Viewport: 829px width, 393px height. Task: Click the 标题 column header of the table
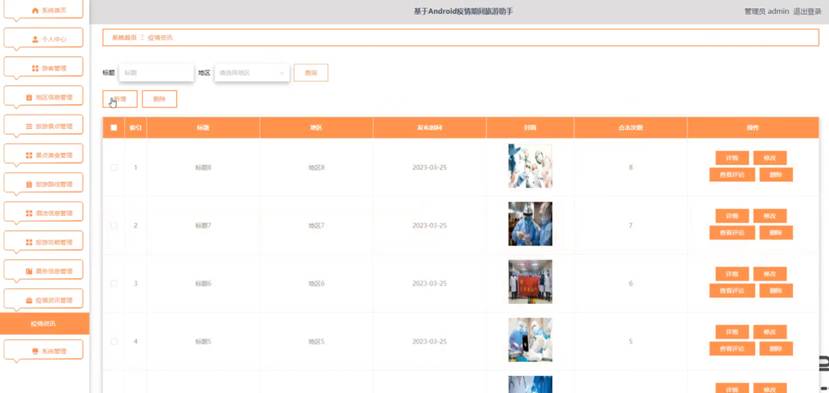tap(204, 128)
